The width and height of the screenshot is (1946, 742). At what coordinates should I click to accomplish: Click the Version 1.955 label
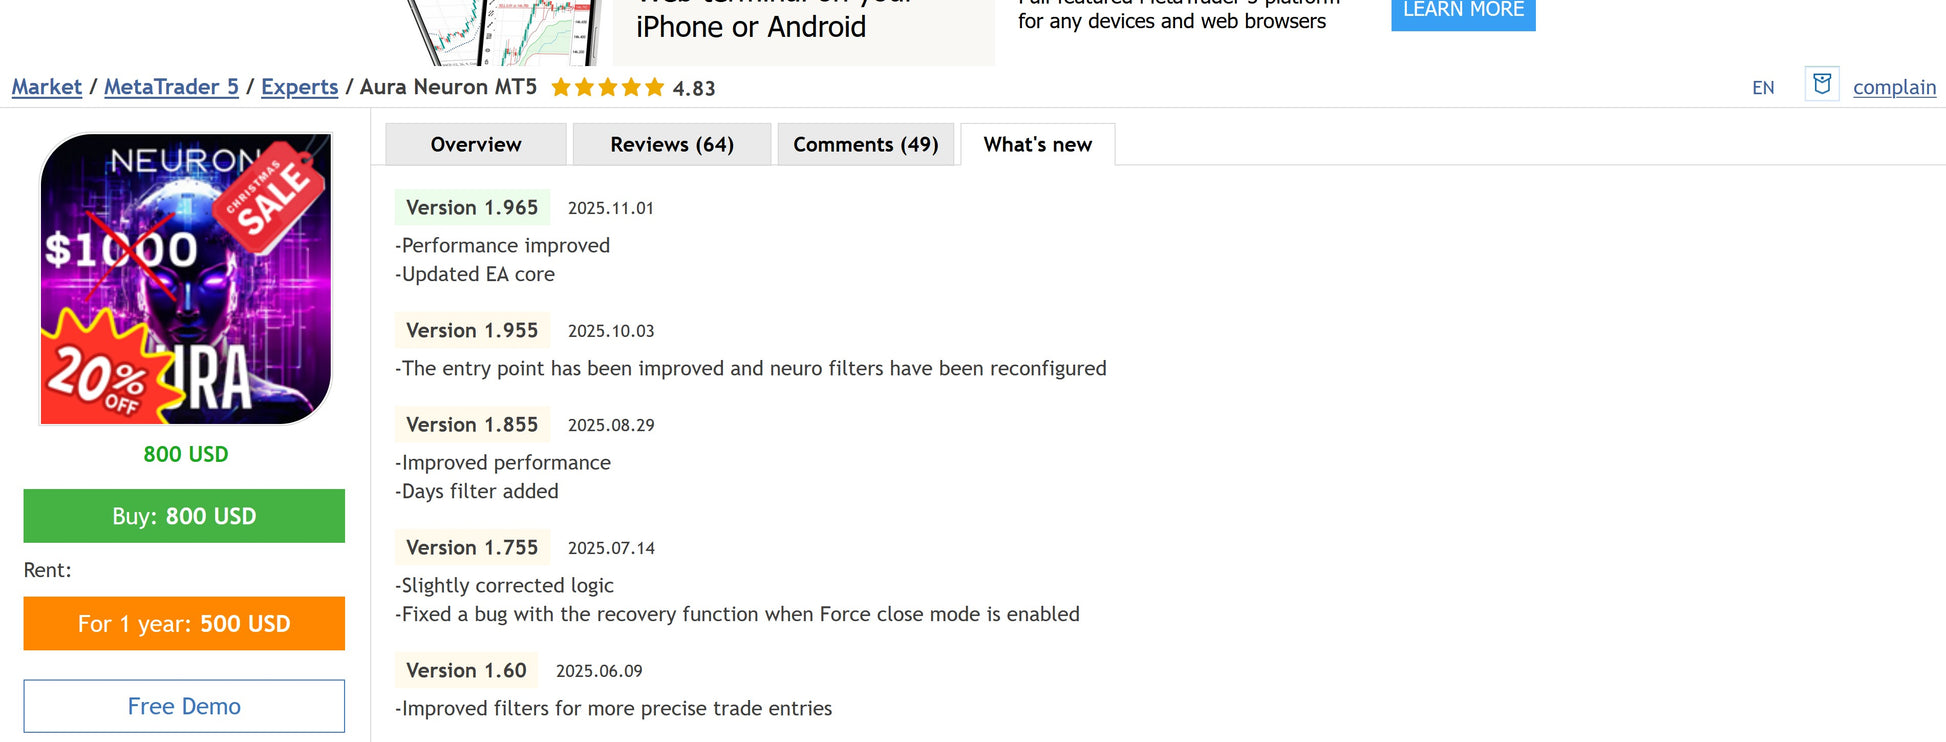472,331
